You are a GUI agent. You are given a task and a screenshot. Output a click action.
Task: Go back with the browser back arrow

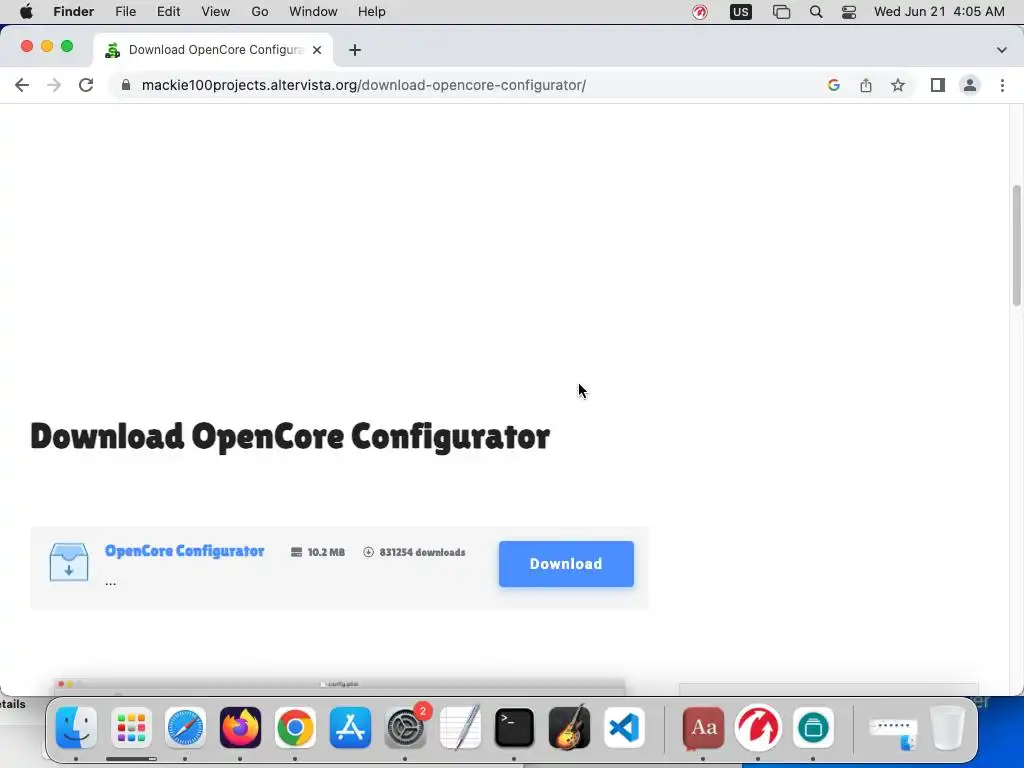(22, 85)
